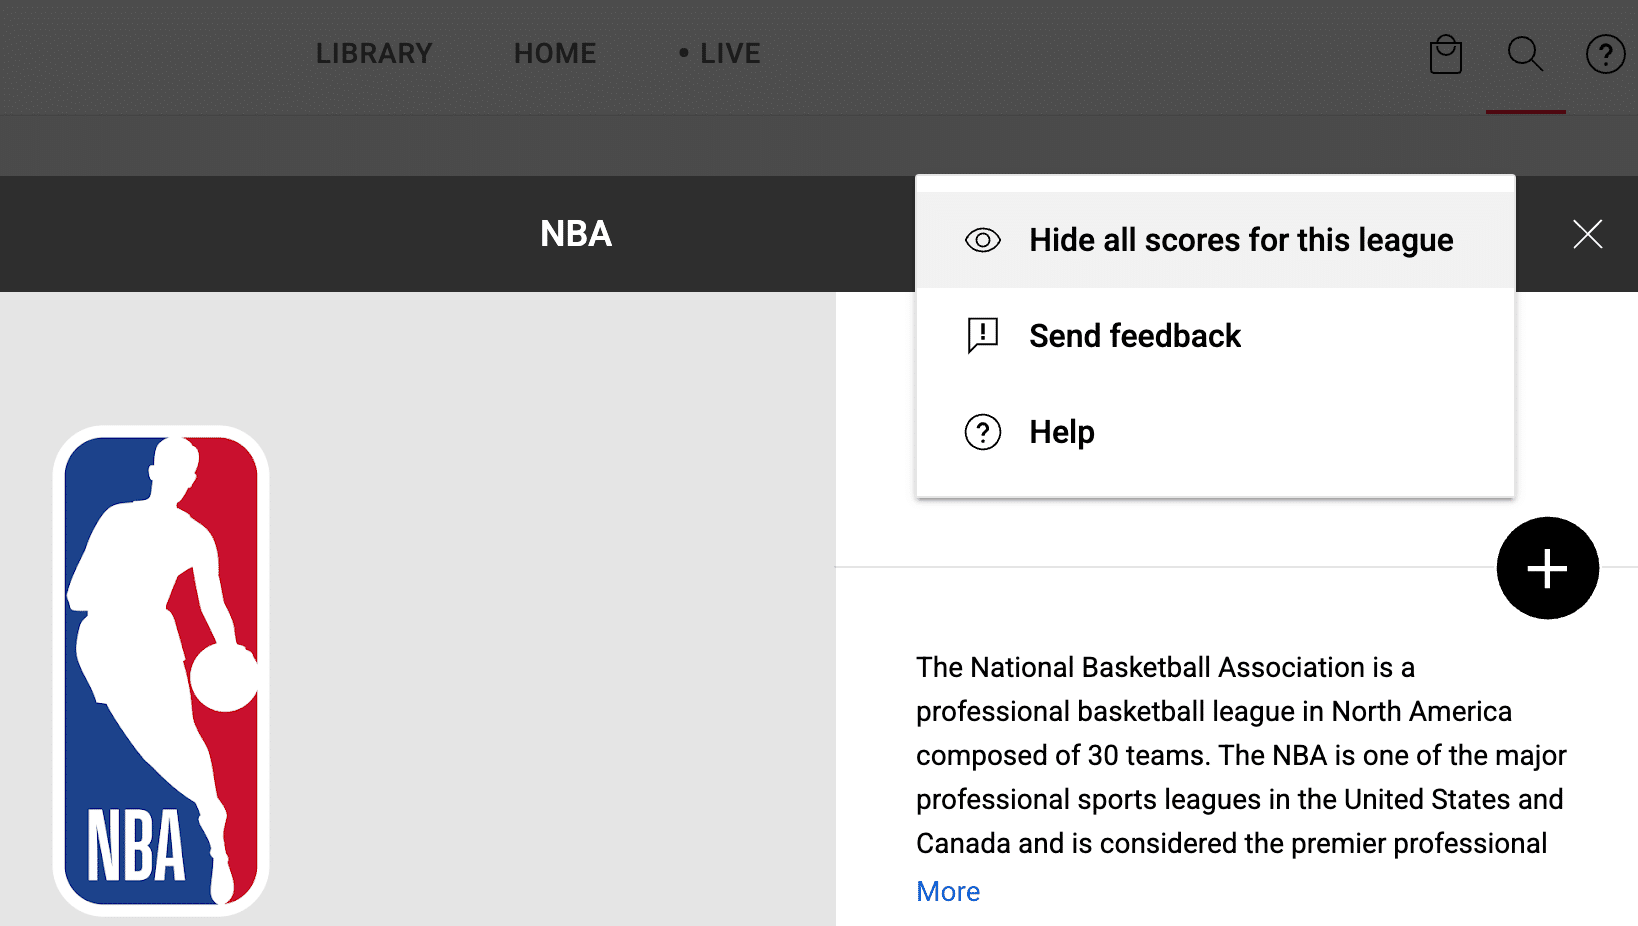Click the feedback speech bubble icon
The image size is (1638, 926).
coord(982,336)
